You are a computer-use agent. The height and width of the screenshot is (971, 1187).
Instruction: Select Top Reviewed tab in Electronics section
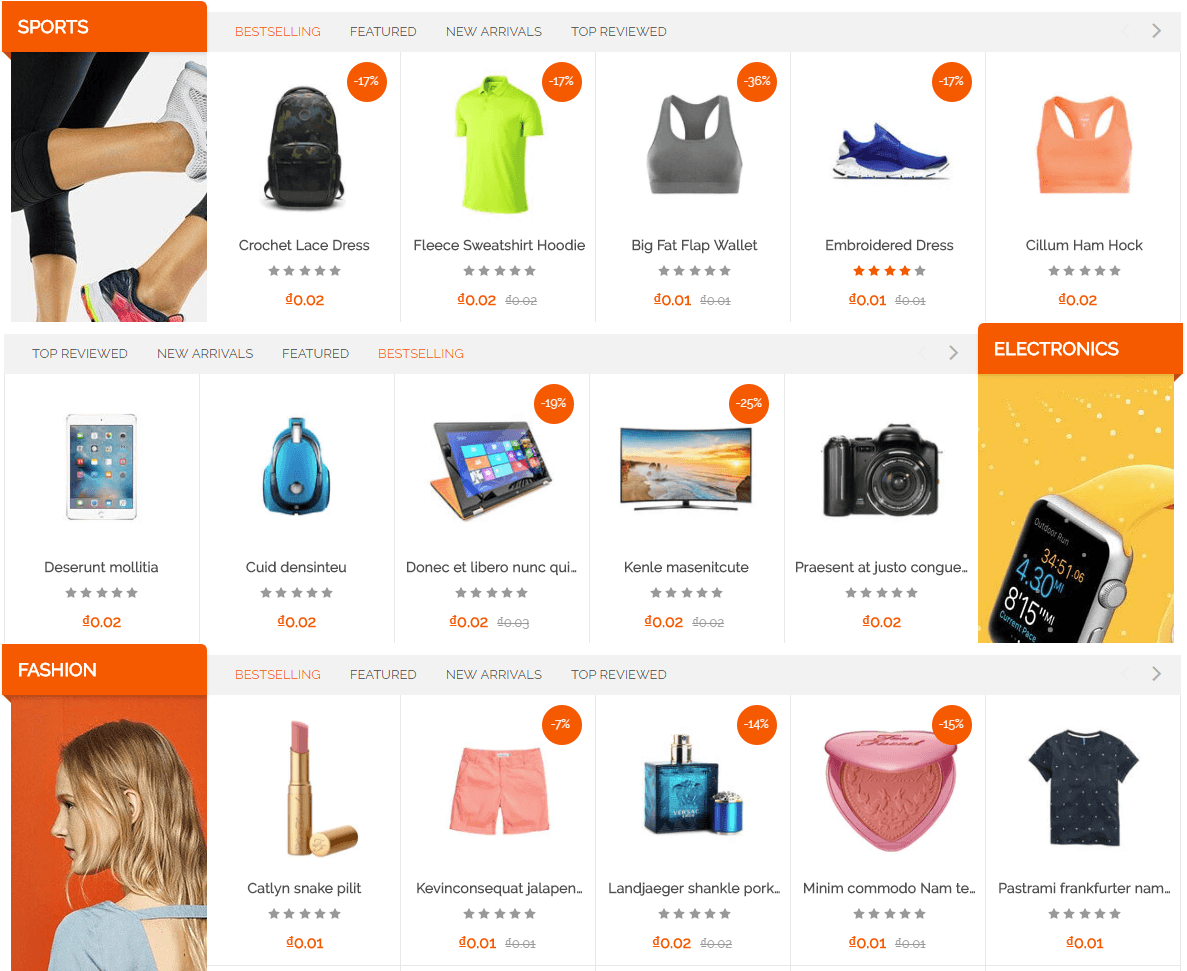79,353
